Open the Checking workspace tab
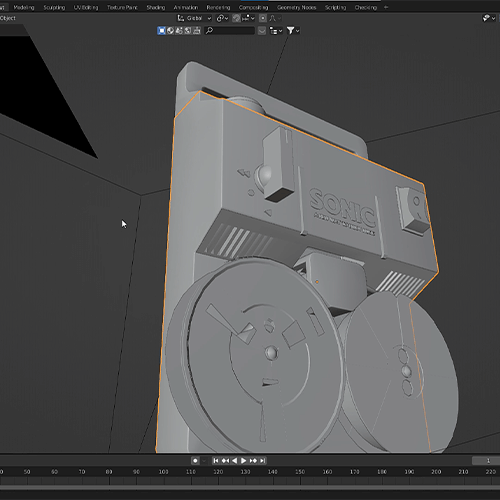The width and height of the screenshot is (500, 500). tap(365, 7)
